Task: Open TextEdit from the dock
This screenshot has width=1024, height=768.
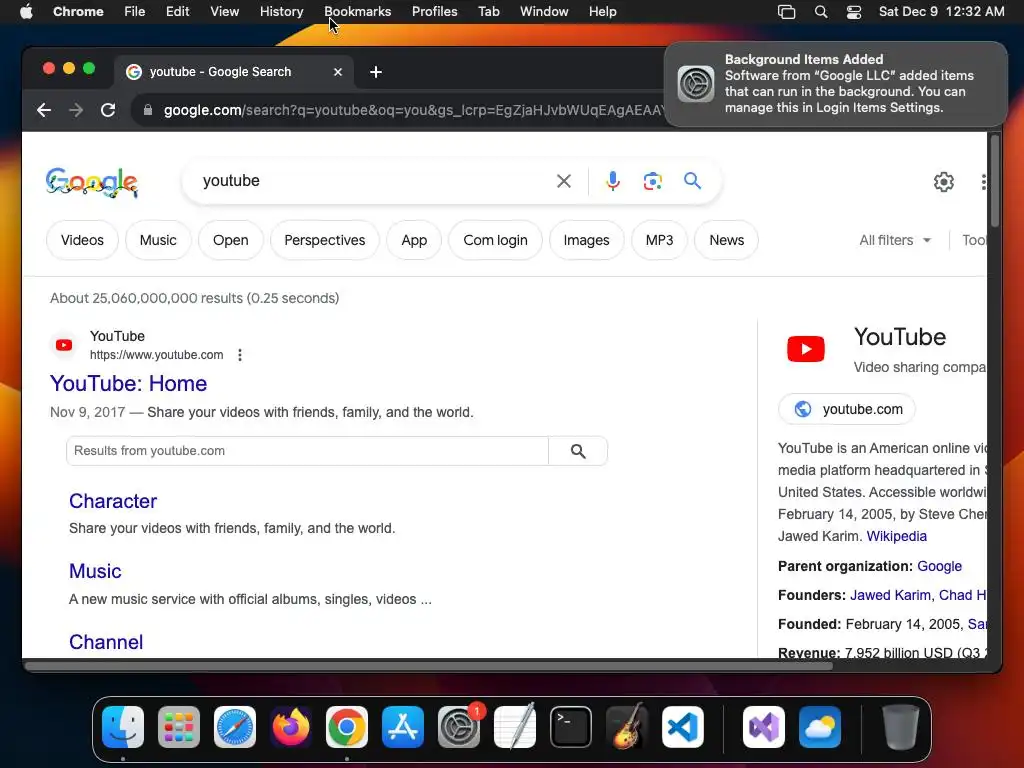Action: tap(515, 727)
